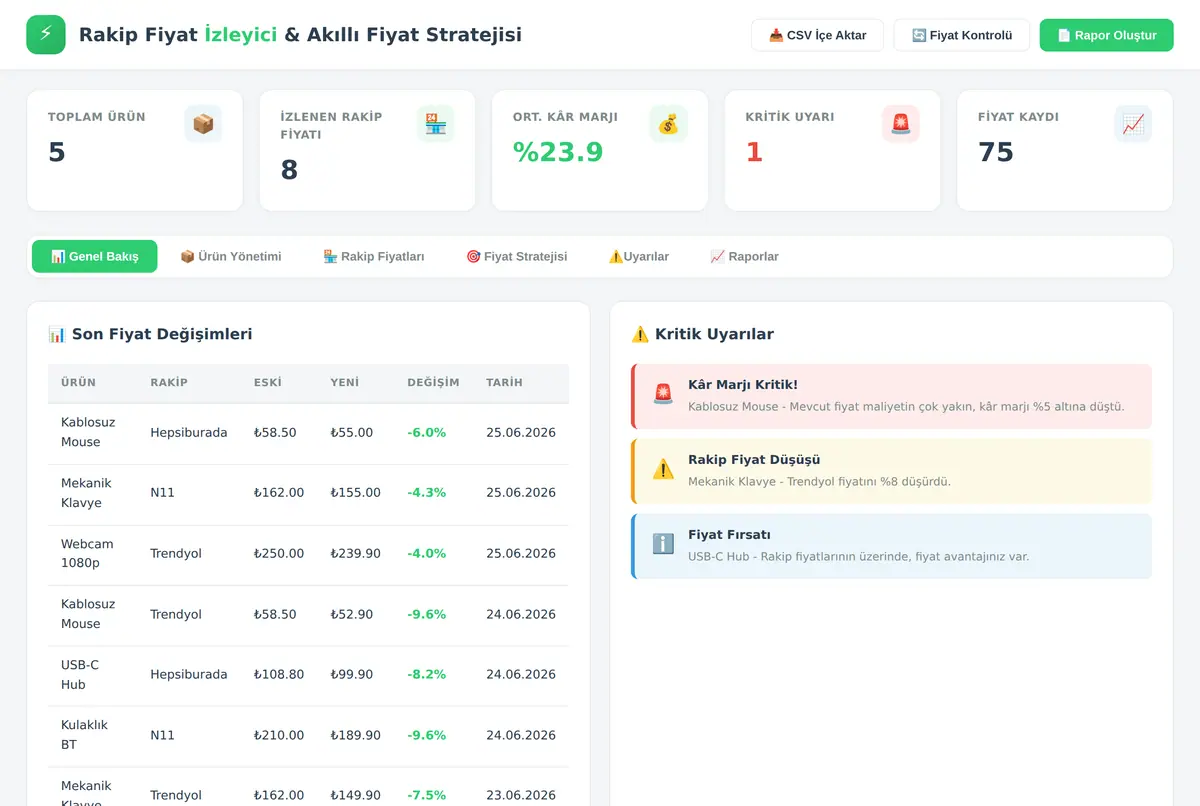Screen dimensions: 1200x806
Task: Click the -8.2% change value
Action: (x=427, y=674)
